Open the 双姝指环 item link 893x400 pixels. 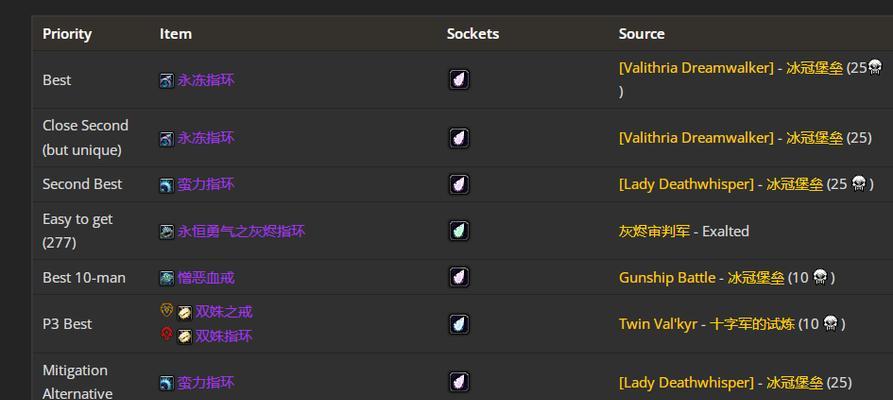(224, 336)
